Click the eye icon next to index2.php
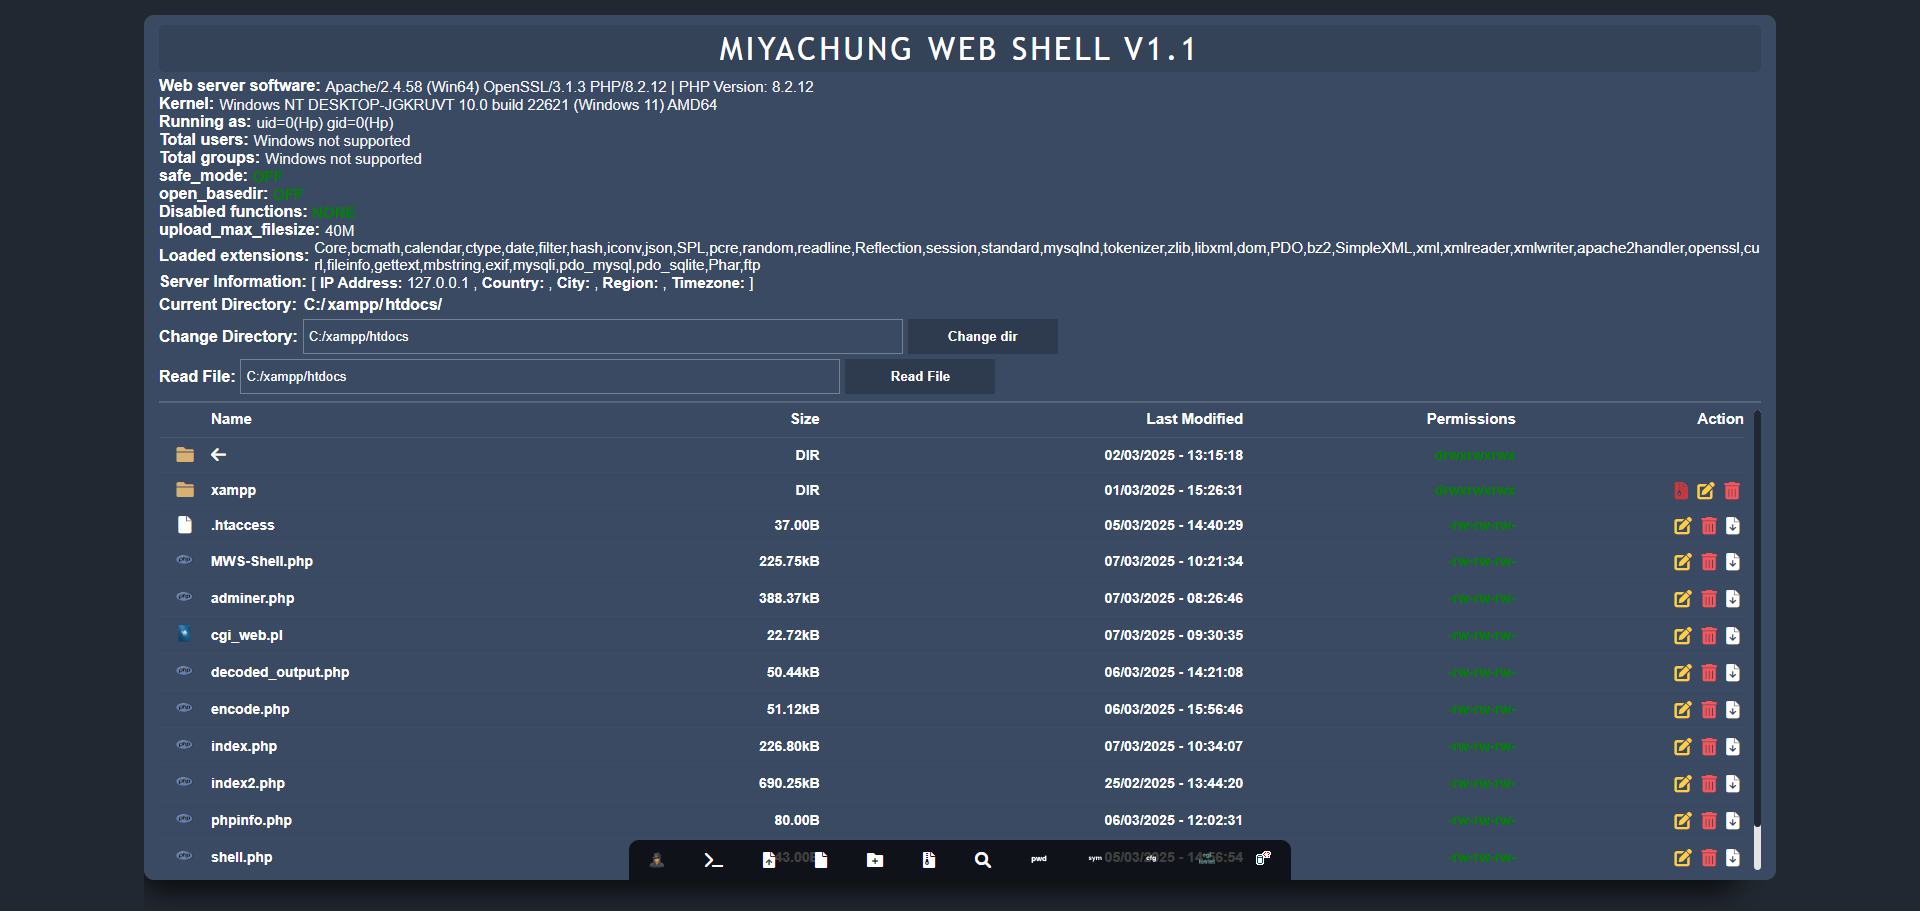This screenshot has width=1920, height=911. [x=184, y=783]
